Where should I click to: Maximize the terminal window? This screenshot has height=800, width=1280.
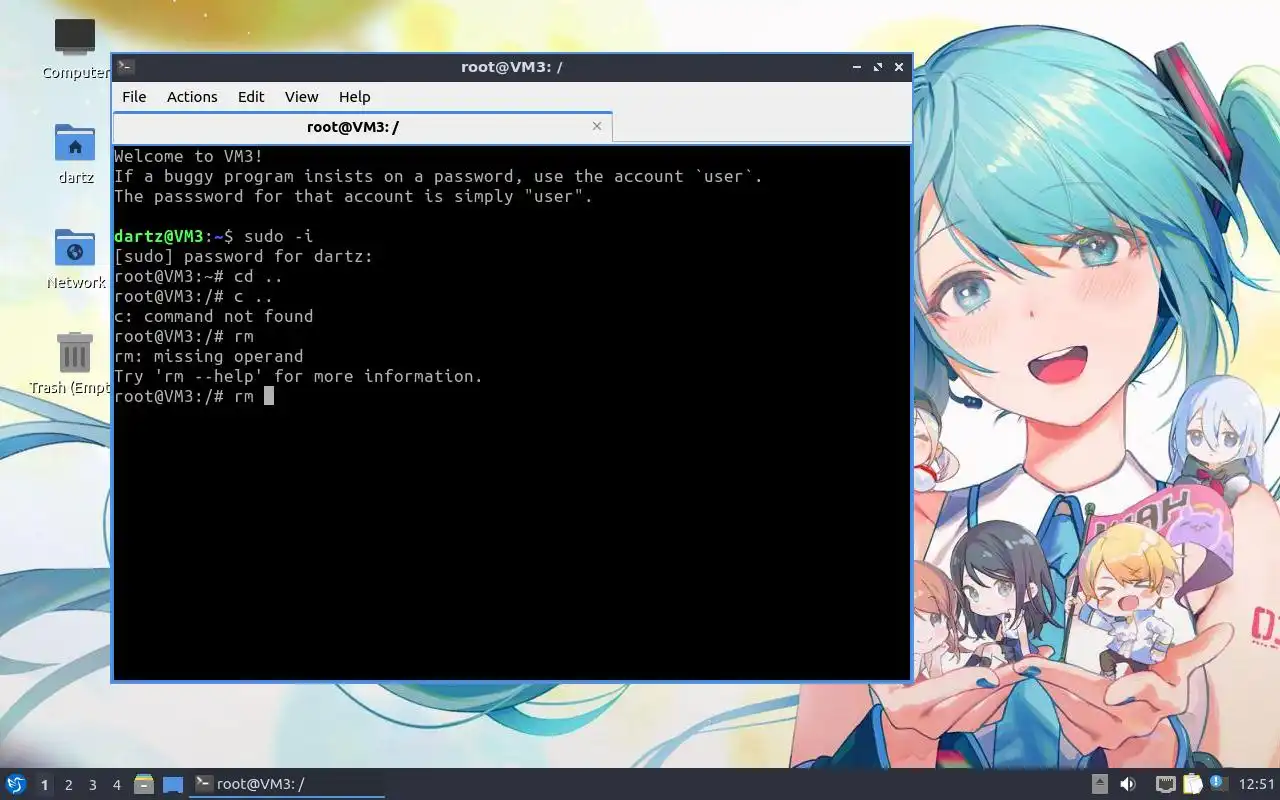pyautogui.click(x=878, y=67)
